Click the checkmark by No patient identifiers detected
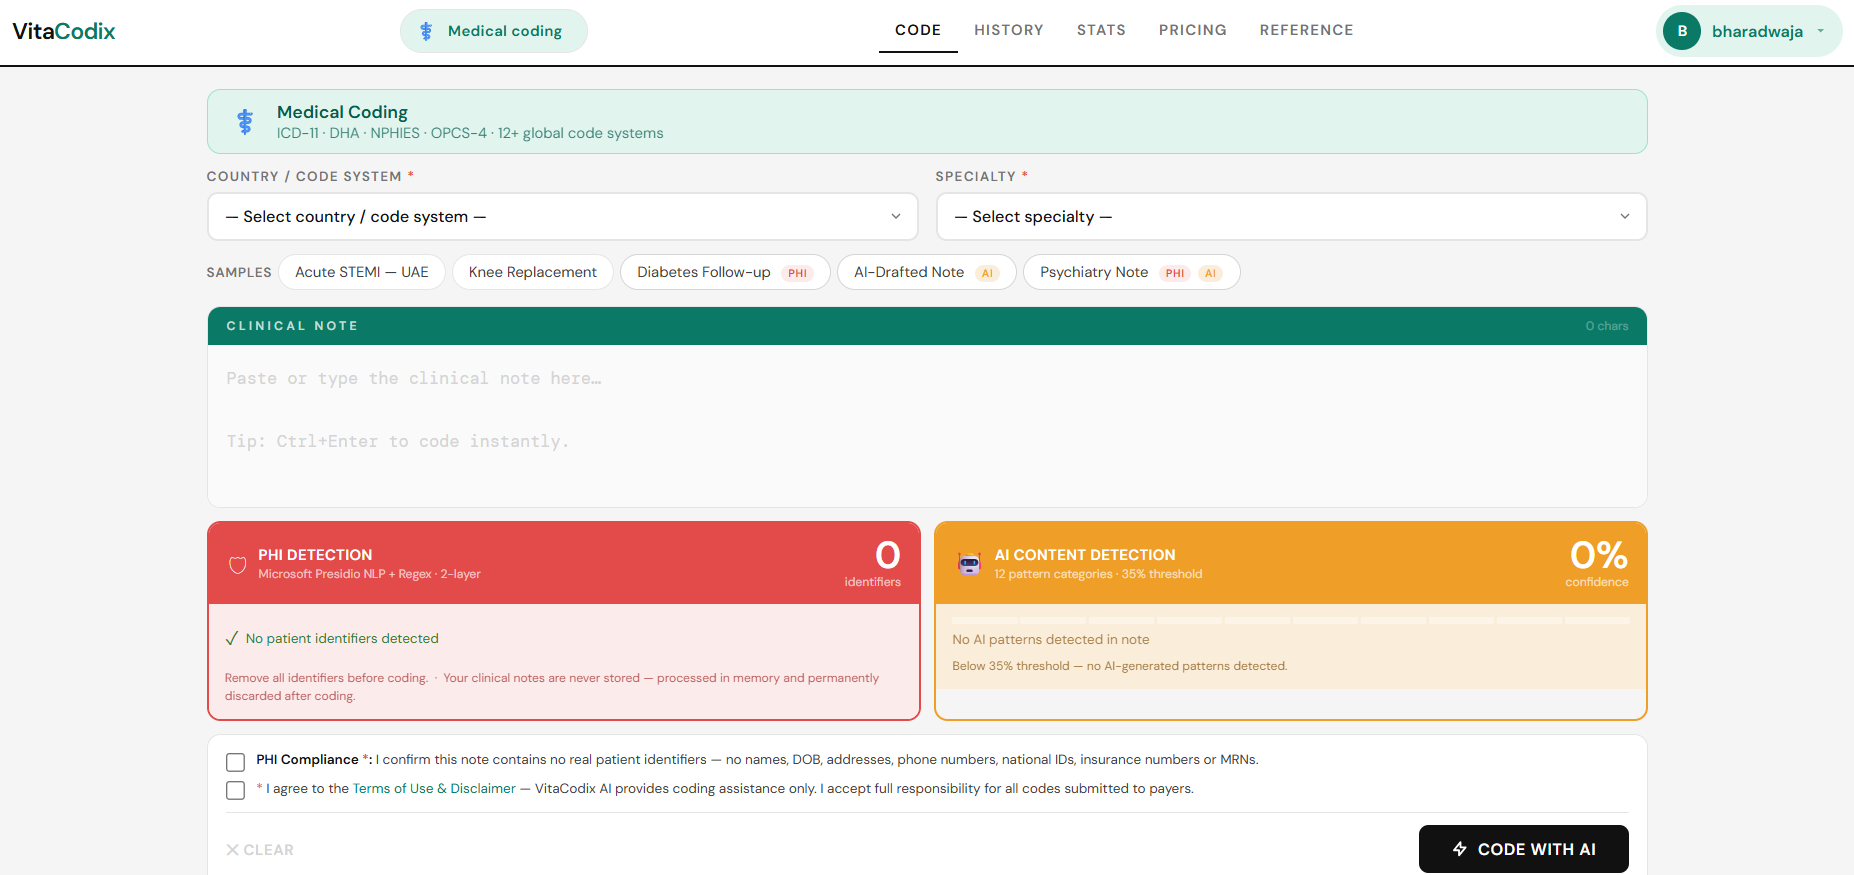This screenshot has width=1854, height=875. pos(232,638)
